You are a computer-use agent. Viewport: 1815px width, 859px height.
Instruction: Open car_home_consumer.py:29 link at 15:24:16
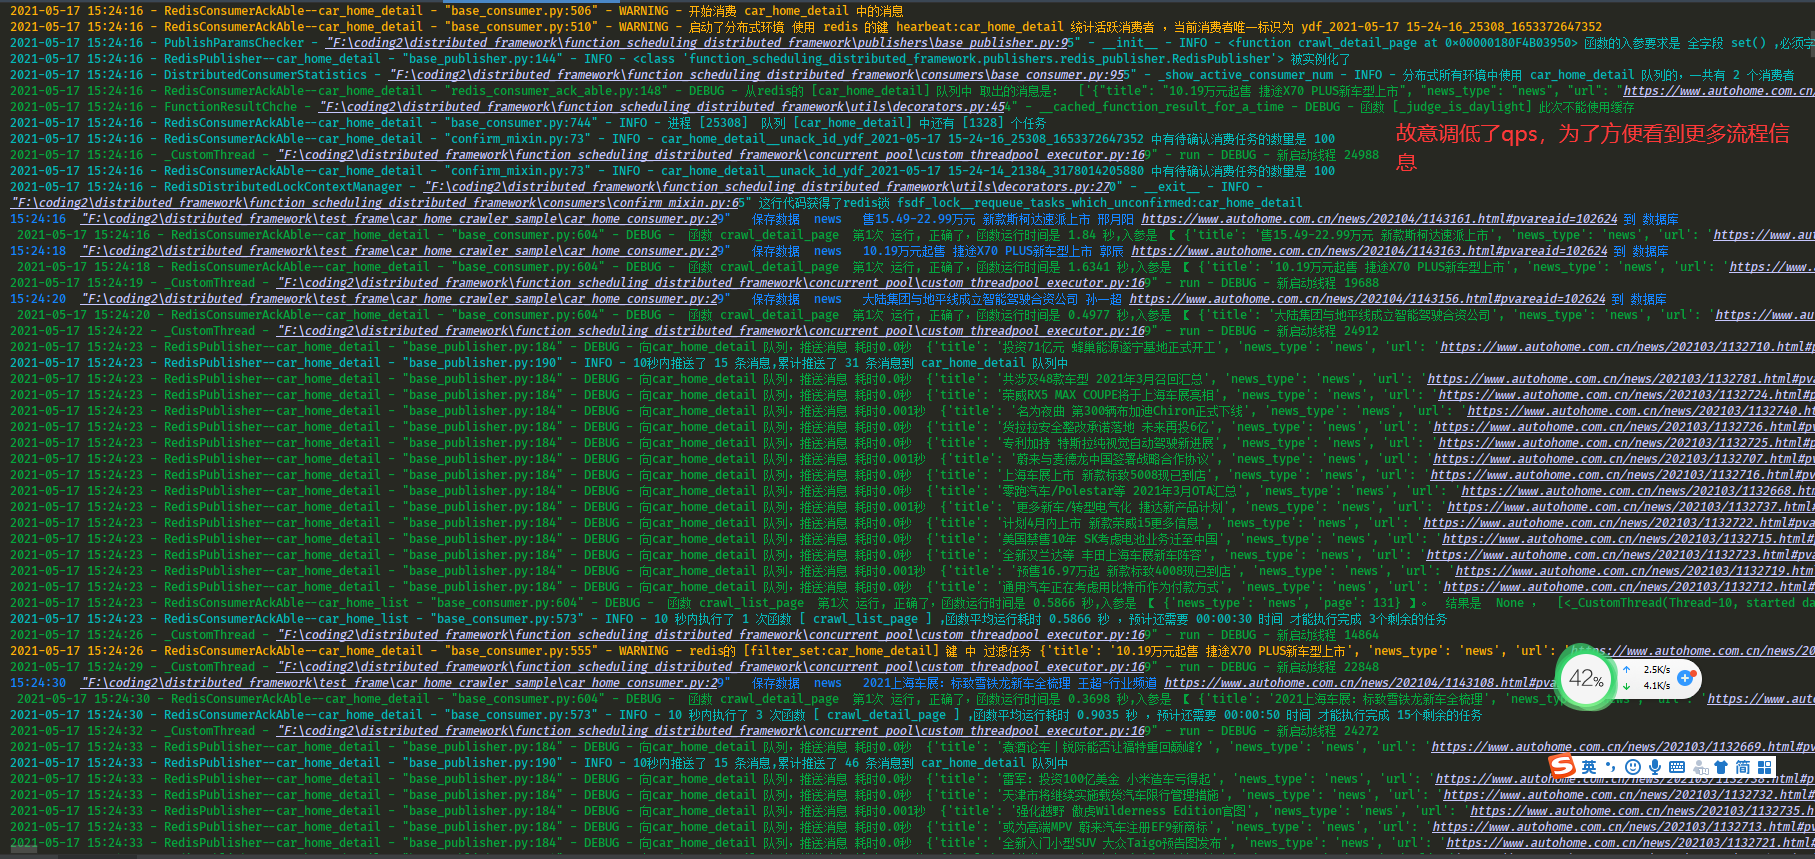pyautogui.click(x=401, y=219)
